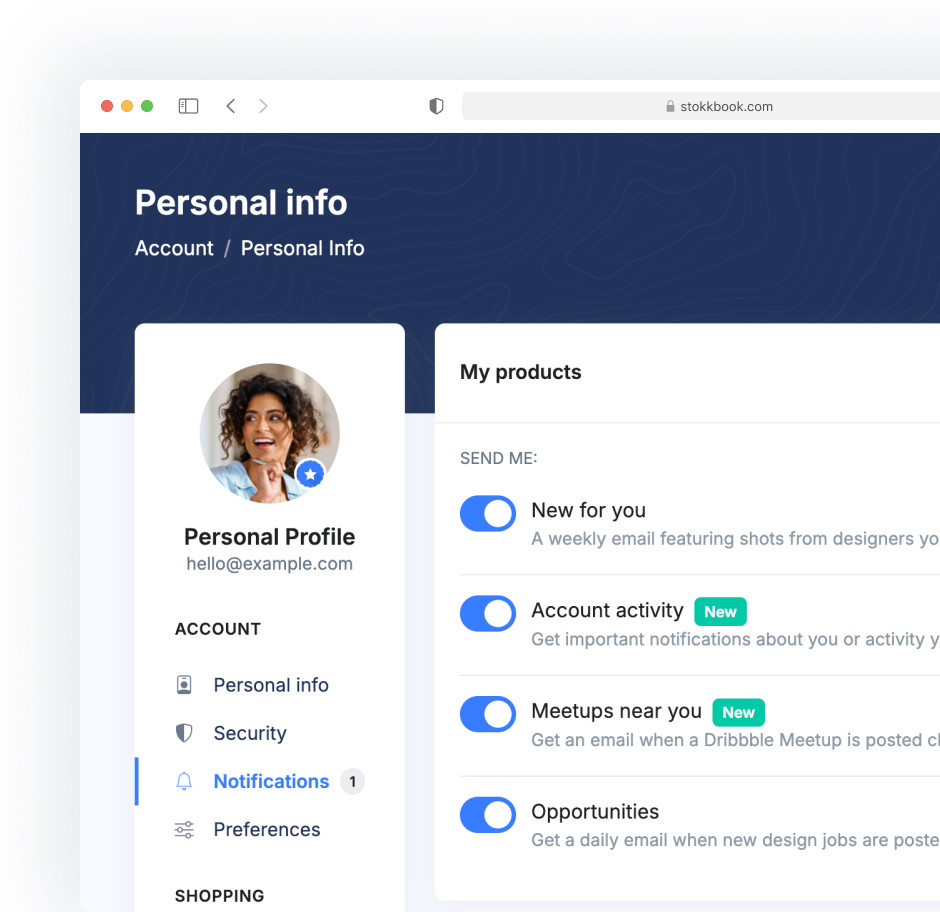The height and width of the screenshot is (912, 940).
Task: Click the Dribbble Meetup description text
Action: [x=736, y=740]
